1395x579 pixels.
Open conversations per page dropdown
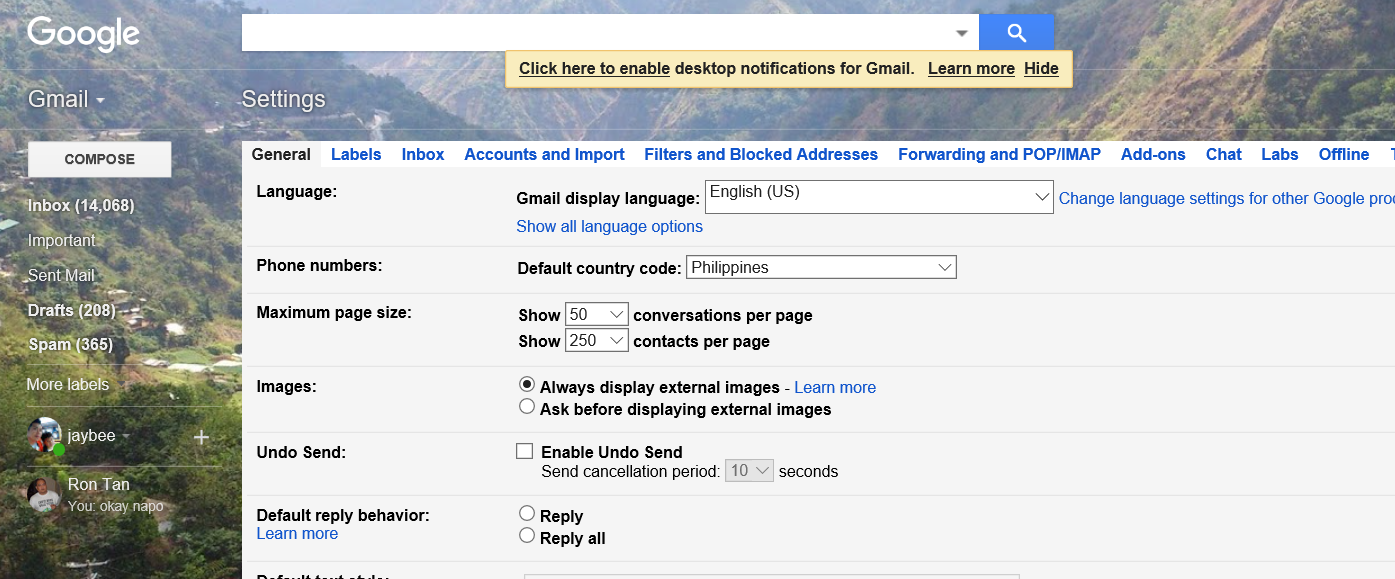(x=596, y=314)
